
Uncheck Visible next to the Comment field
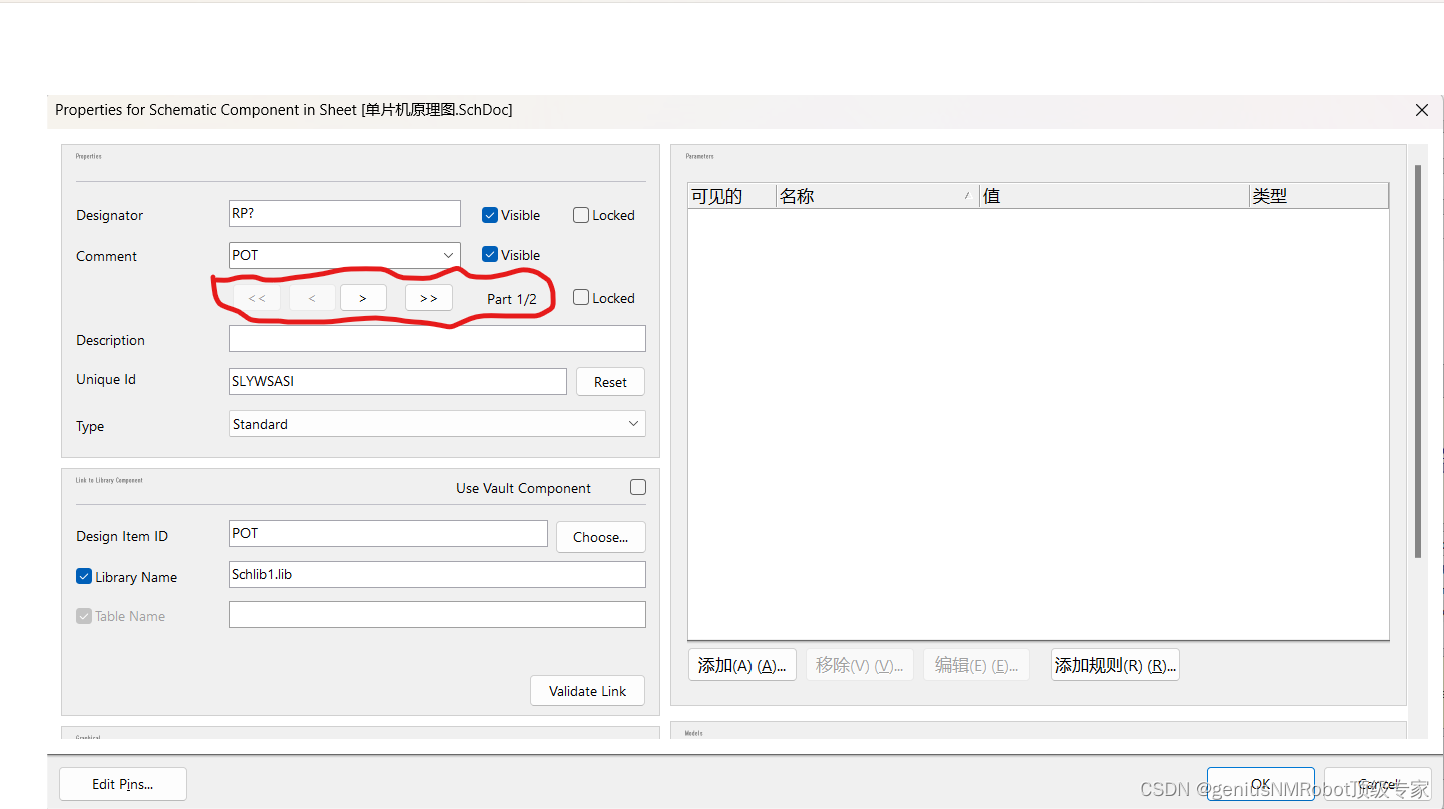click(x=489, y=254)
